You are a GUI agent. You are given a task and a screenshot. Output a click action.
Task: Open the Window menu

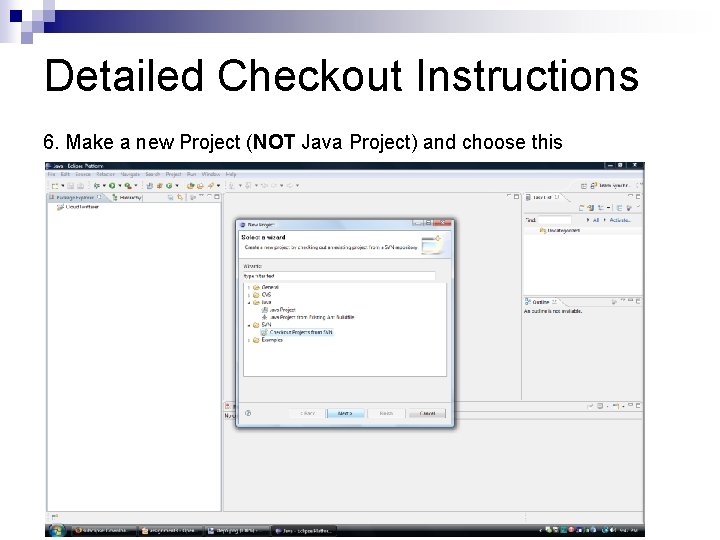(211, 174)
